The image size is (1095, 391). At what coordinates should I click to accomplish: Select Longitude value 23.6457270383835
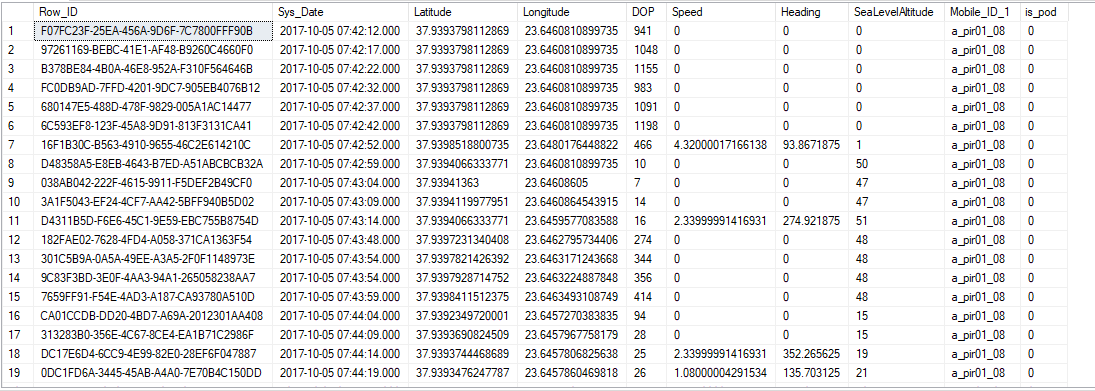571,316
